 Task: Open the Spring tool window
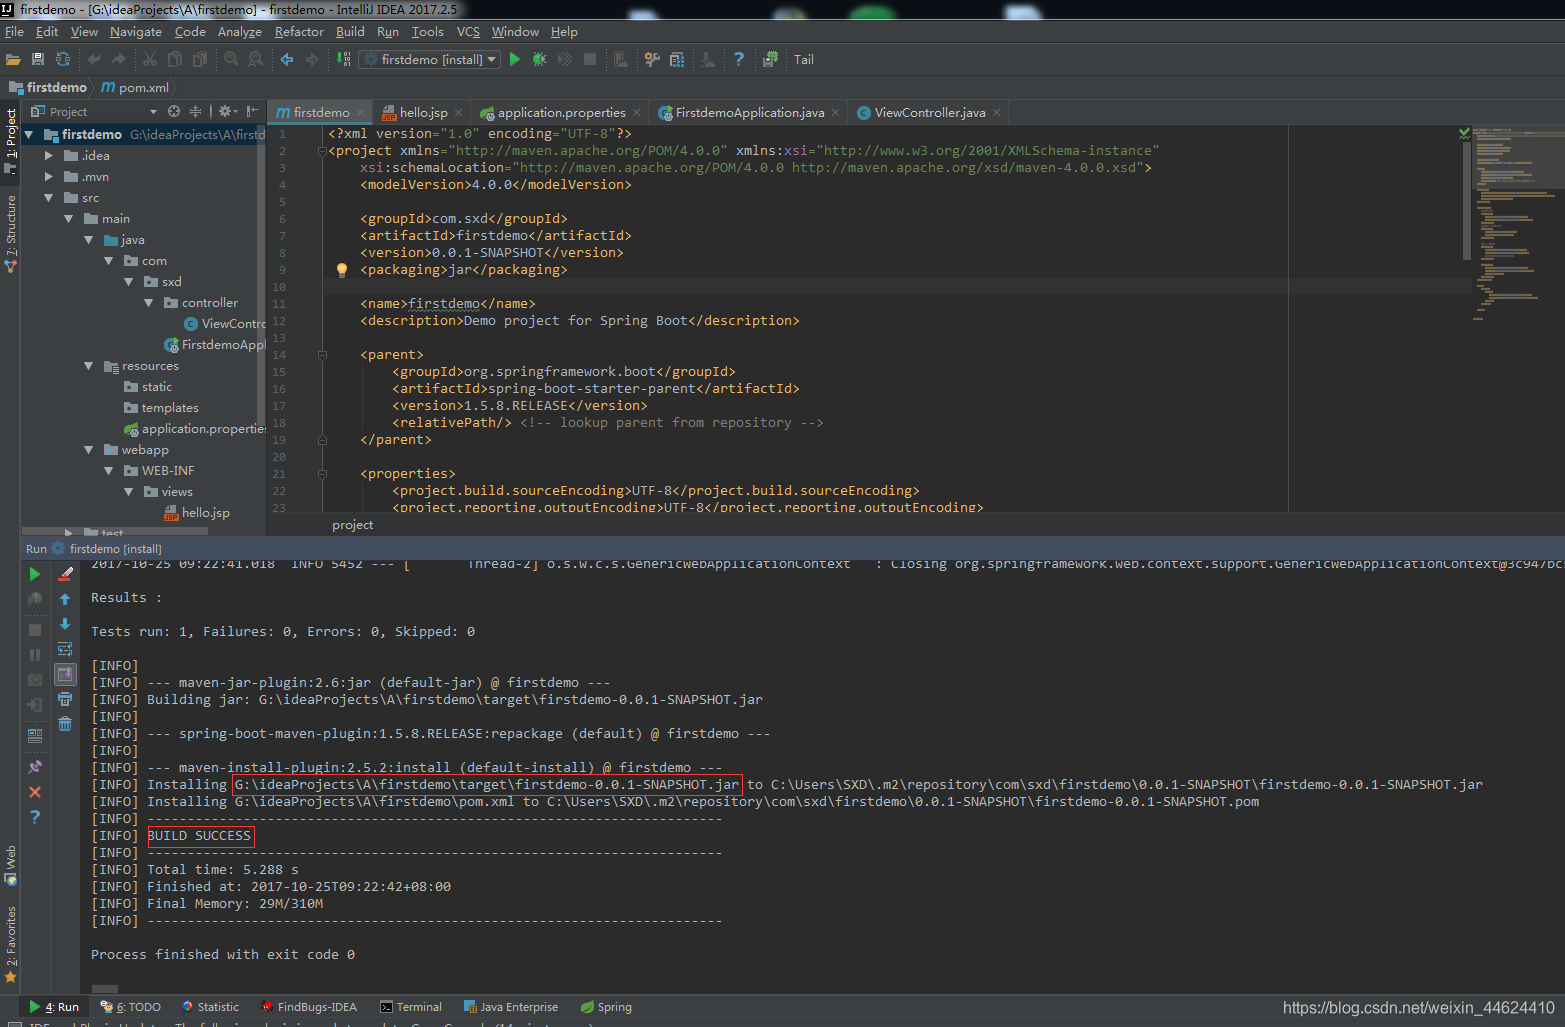click(x=606, y=1007)
